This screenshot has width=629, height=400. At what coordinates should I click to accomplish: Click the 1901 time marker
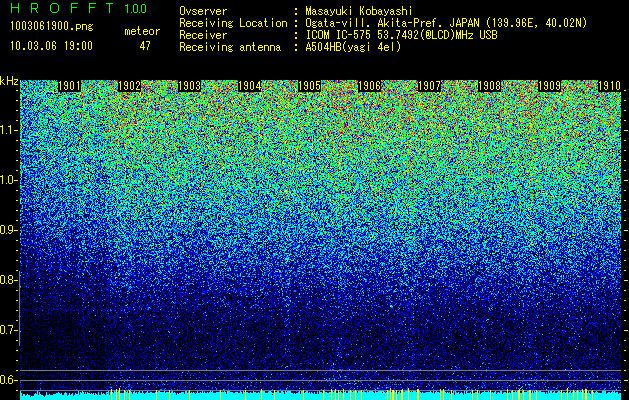point(69,86)
